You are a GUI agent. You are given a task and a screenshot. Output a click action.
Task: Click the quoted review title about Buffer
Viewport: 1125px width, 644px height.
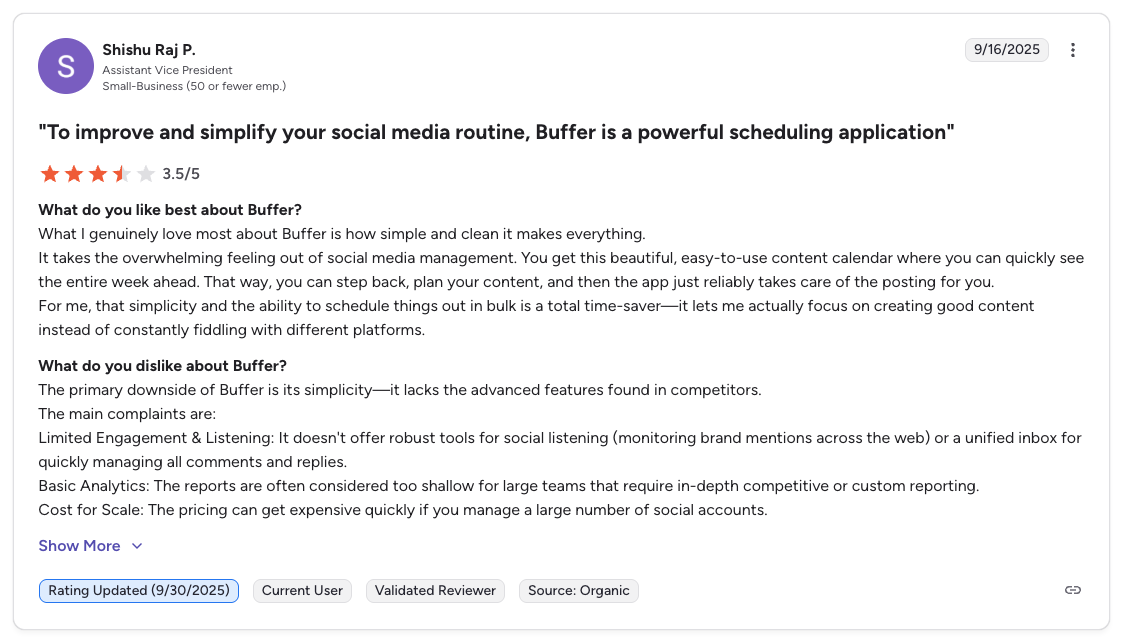[496, 131]
